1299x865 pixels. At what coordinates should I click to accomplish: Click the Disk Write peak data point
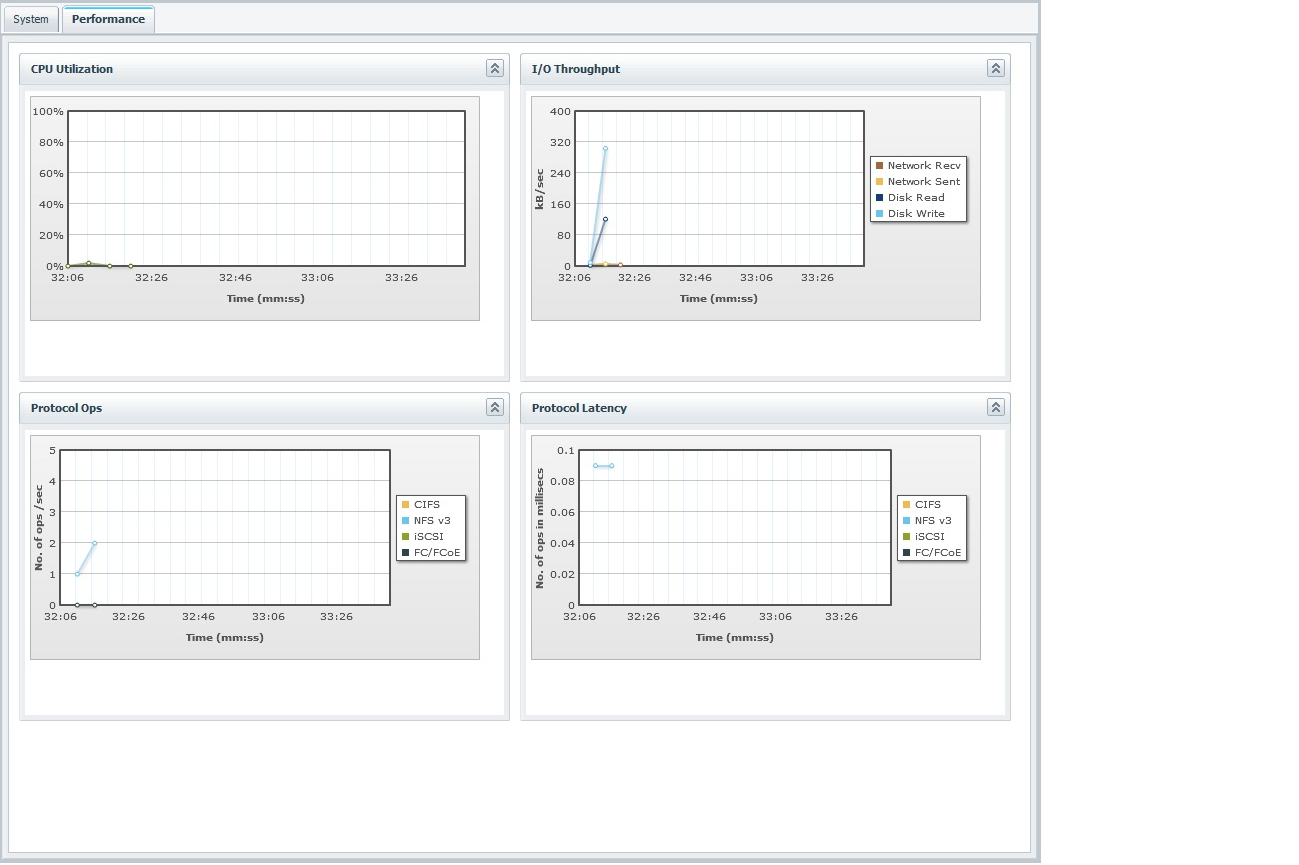click(605, 149)
